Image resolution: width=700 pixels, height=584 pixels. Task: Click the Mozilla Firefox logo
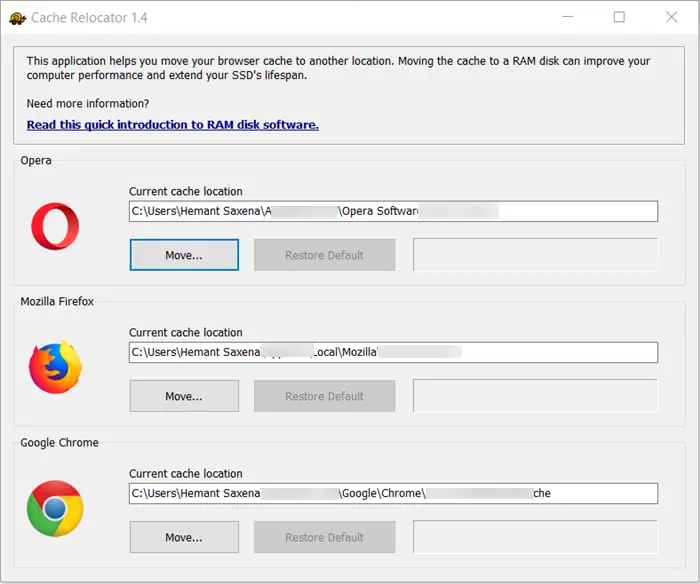tap(55, 367)
